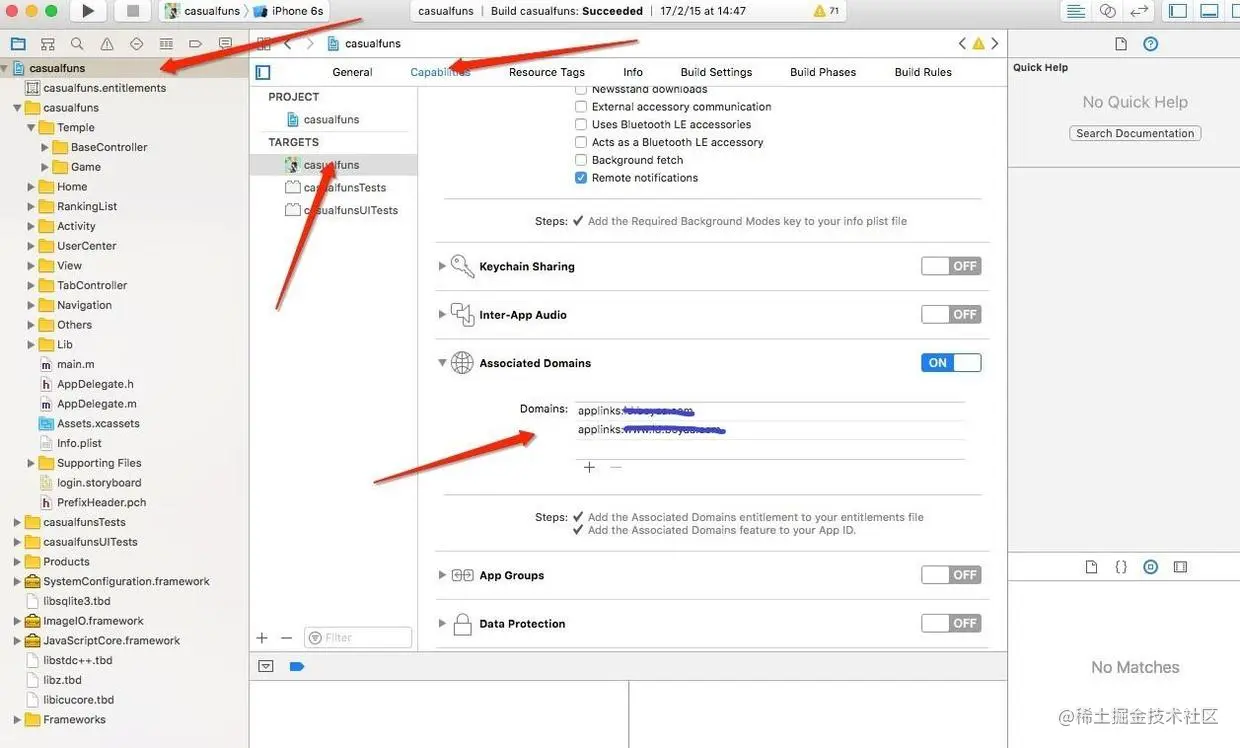Turn on Inter-App Audio switch
Viewport: 1240px width, 748px height.
[951, 314]
